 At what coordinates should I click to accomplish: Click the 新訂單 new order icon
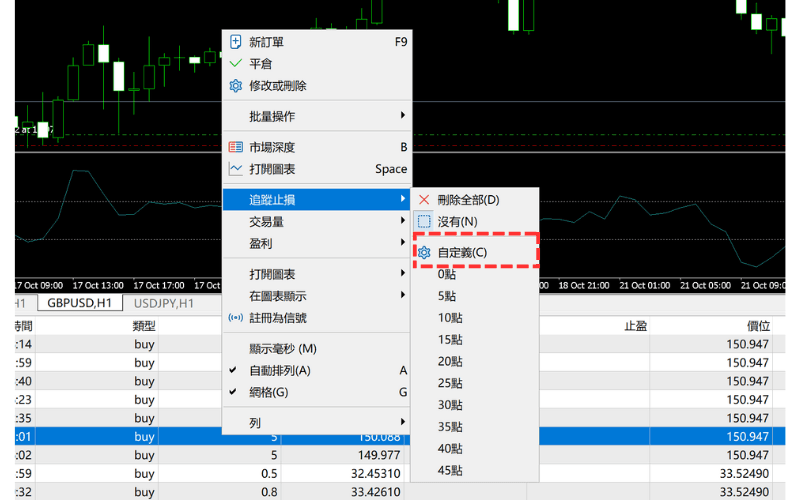coord(236,42)
